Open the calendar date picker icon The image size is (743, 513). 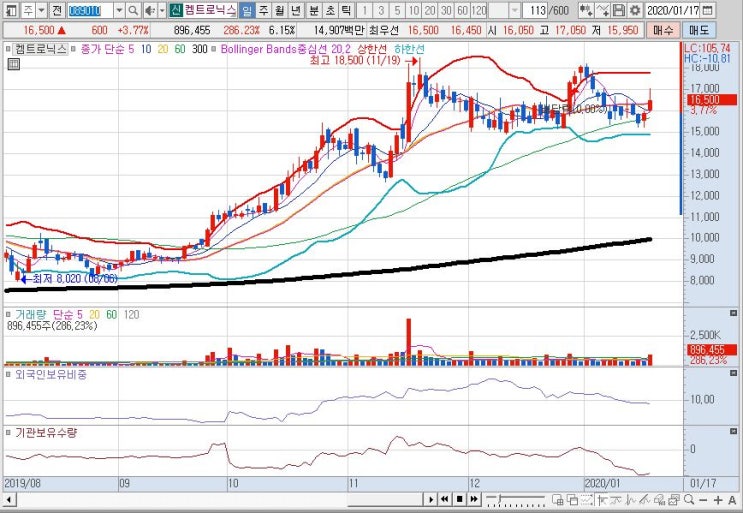pos(707,10)
